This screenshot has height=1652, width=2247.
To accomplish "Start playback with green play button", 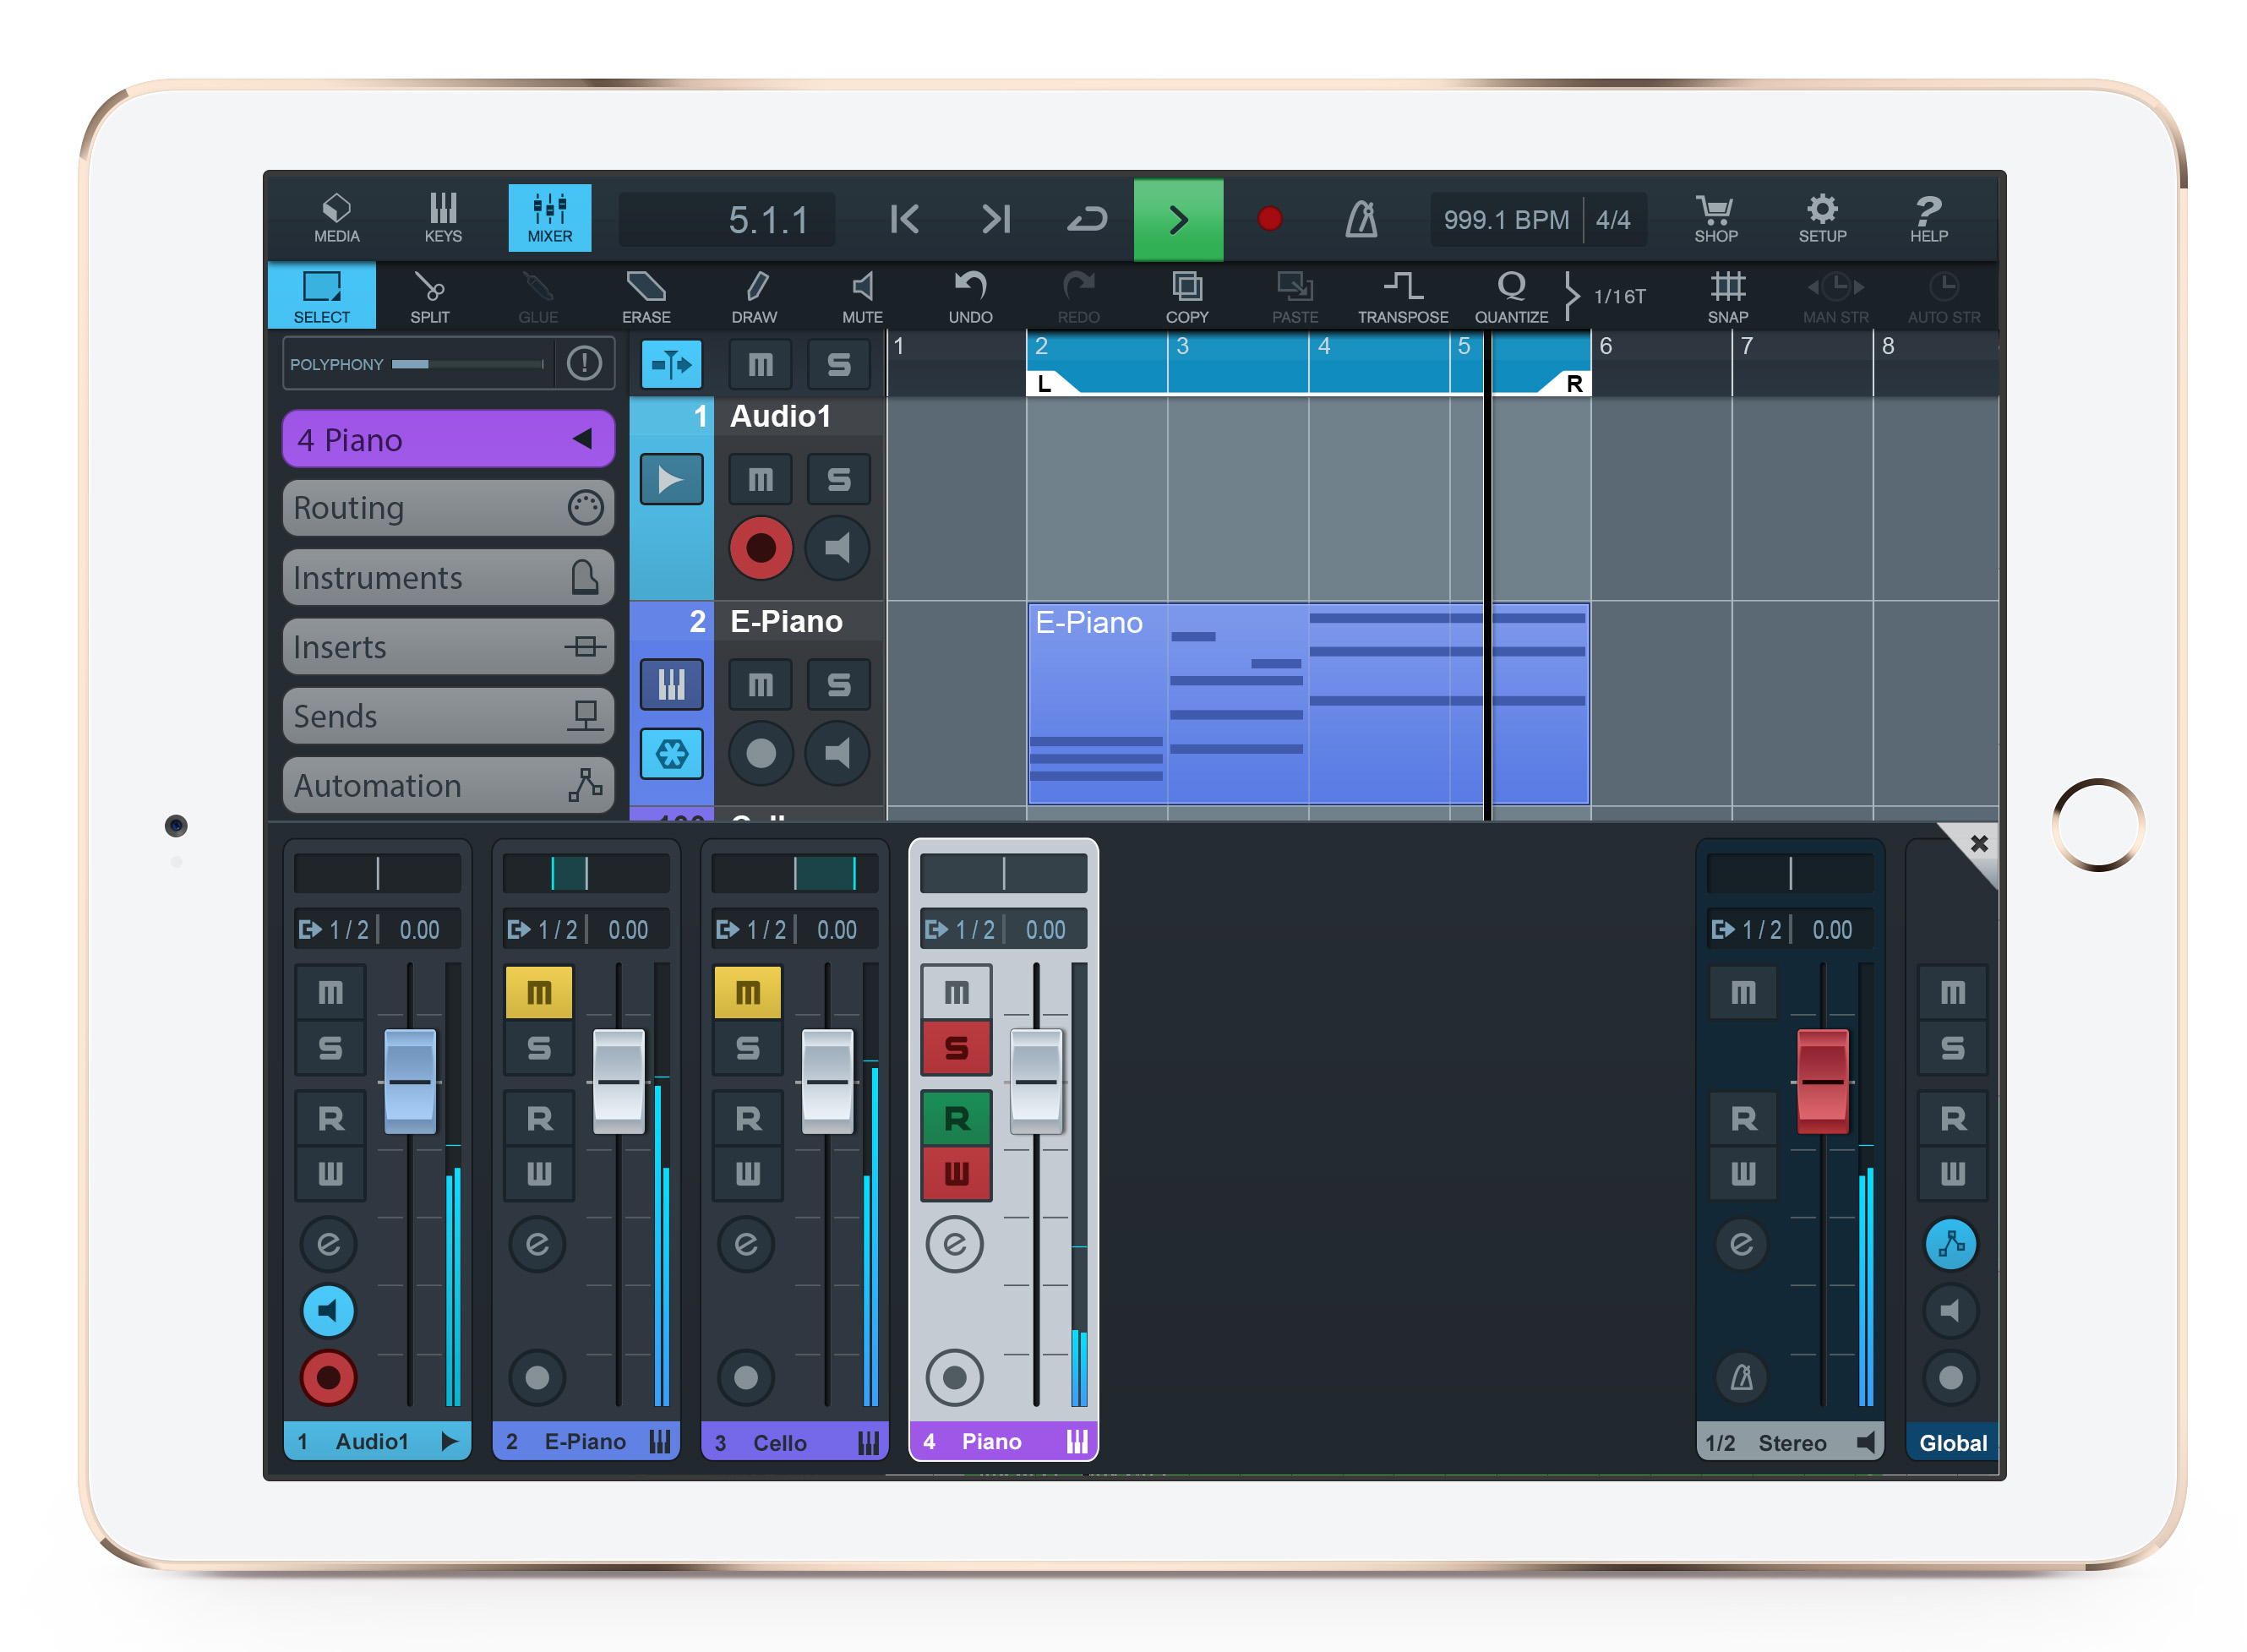I will point(1178,219).
